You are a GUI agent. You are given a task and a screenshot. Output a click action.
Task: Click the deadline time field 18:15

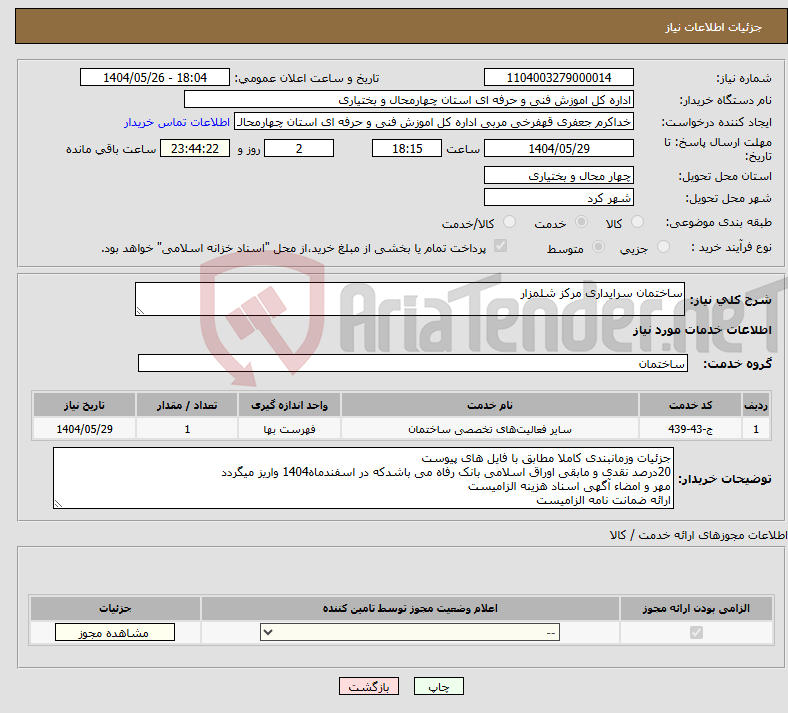click(x=407, y=148)
